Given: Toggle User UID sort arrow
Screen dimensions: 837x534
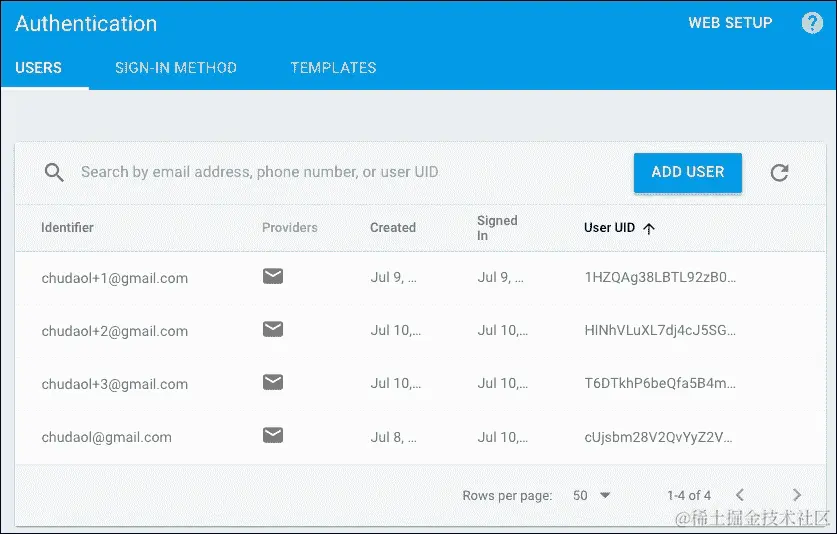Looking at the screenshot, I should (x=649, y=229).
